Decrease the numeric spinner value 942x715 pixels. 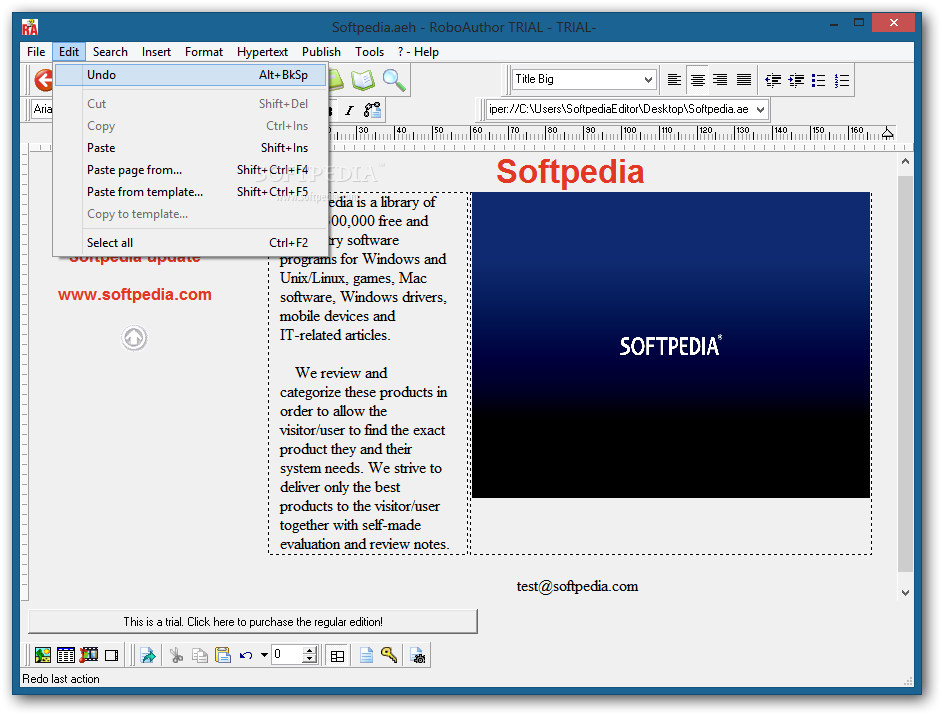(309, 660)
